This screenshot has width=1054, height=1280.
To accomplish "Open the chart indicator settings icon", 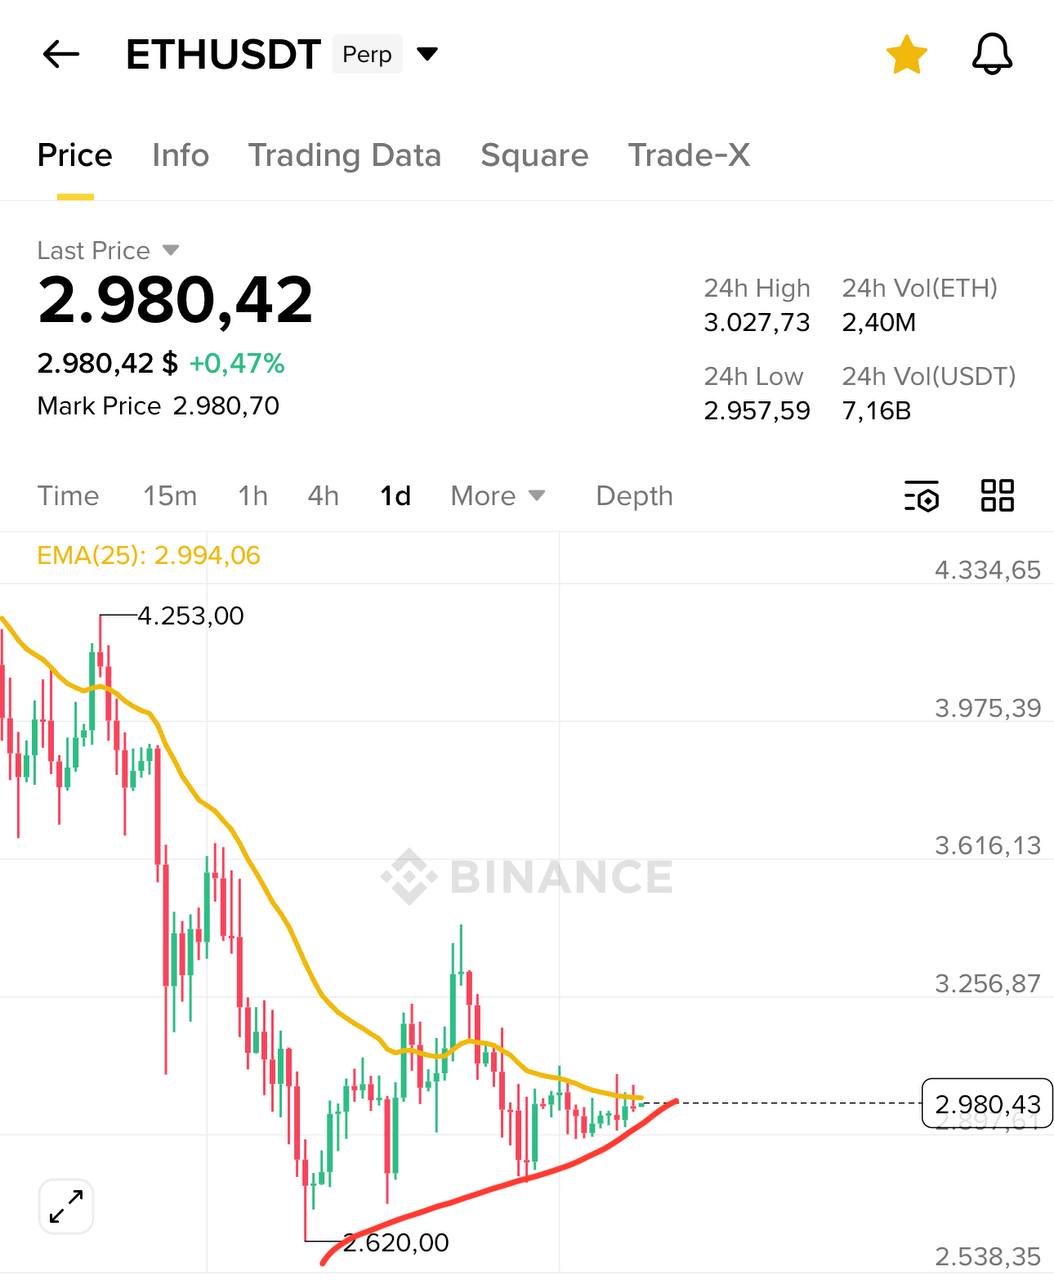I will click(x=921, y=496).
